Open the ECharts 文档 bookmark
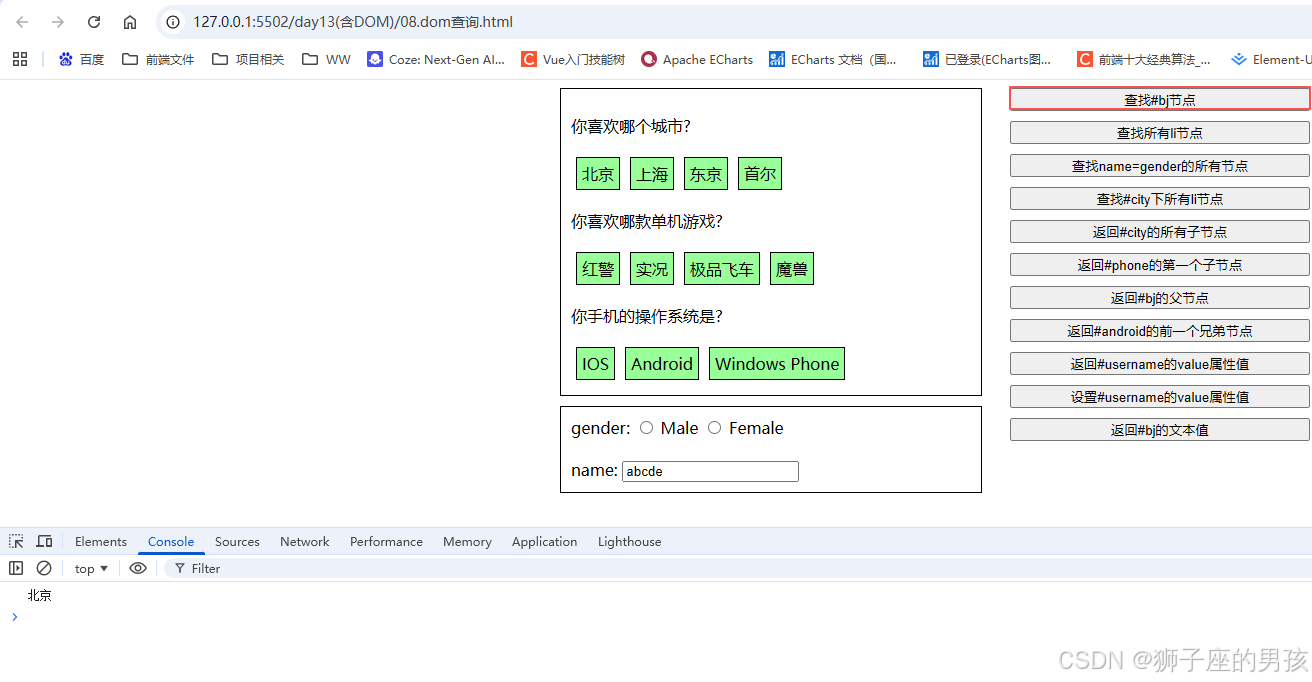Screen dimensions: 1312x682 click(833, 59)
